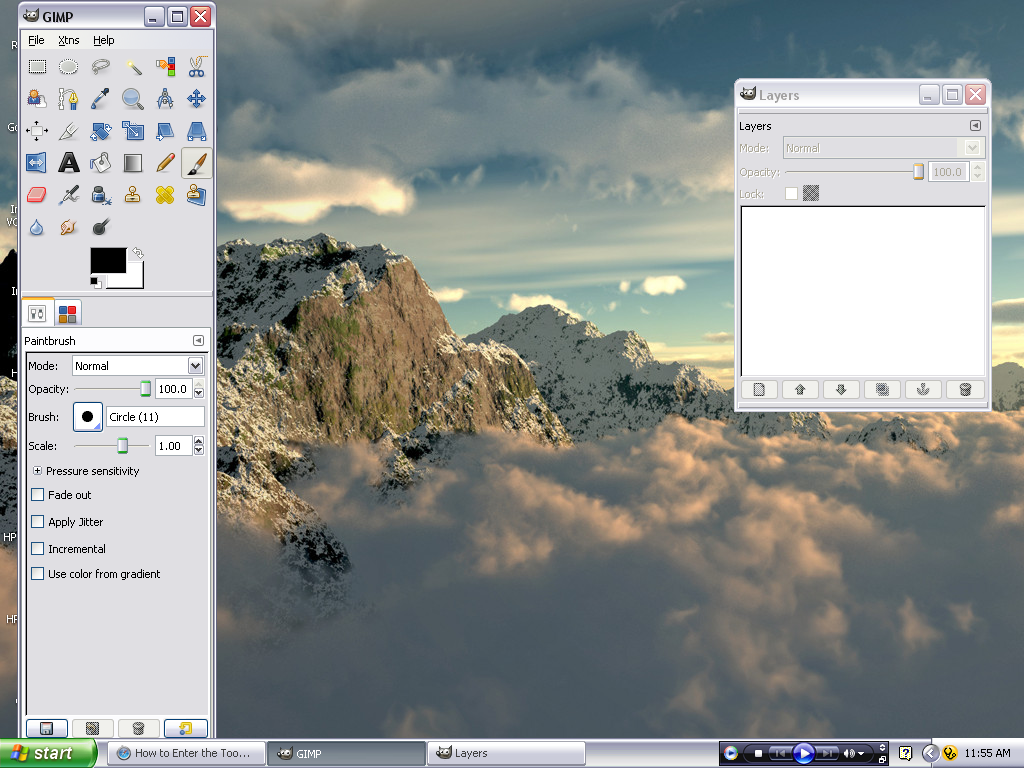Expand the Pressure sensitivity section
Image resolution: width=1024 pixels, height=768 pixels.
click(x=37, y=470)
